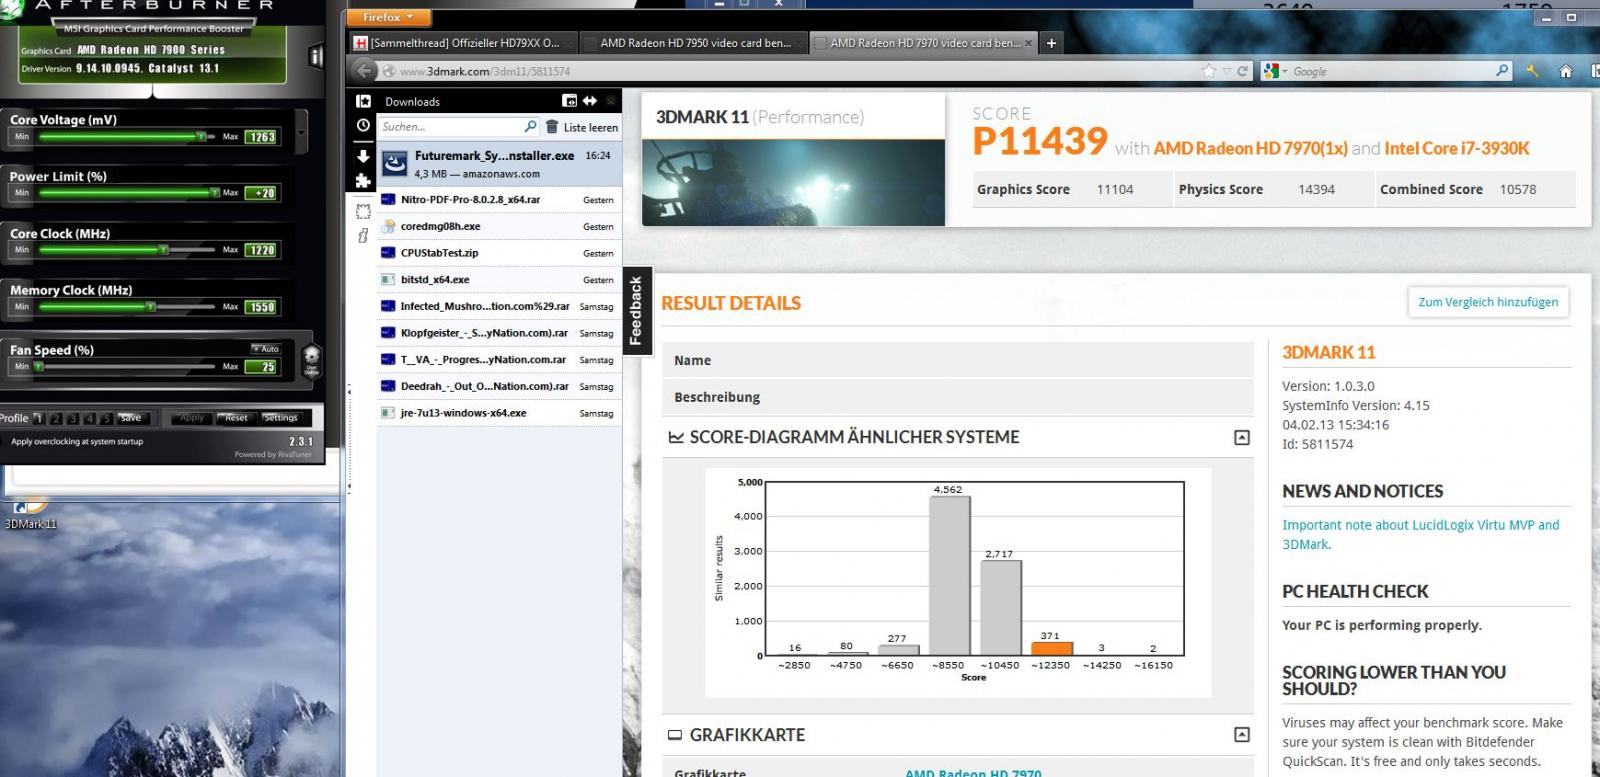1600x777 pixels.
Task: Select Afterburner profile slot 3
Action: (73, 418)
